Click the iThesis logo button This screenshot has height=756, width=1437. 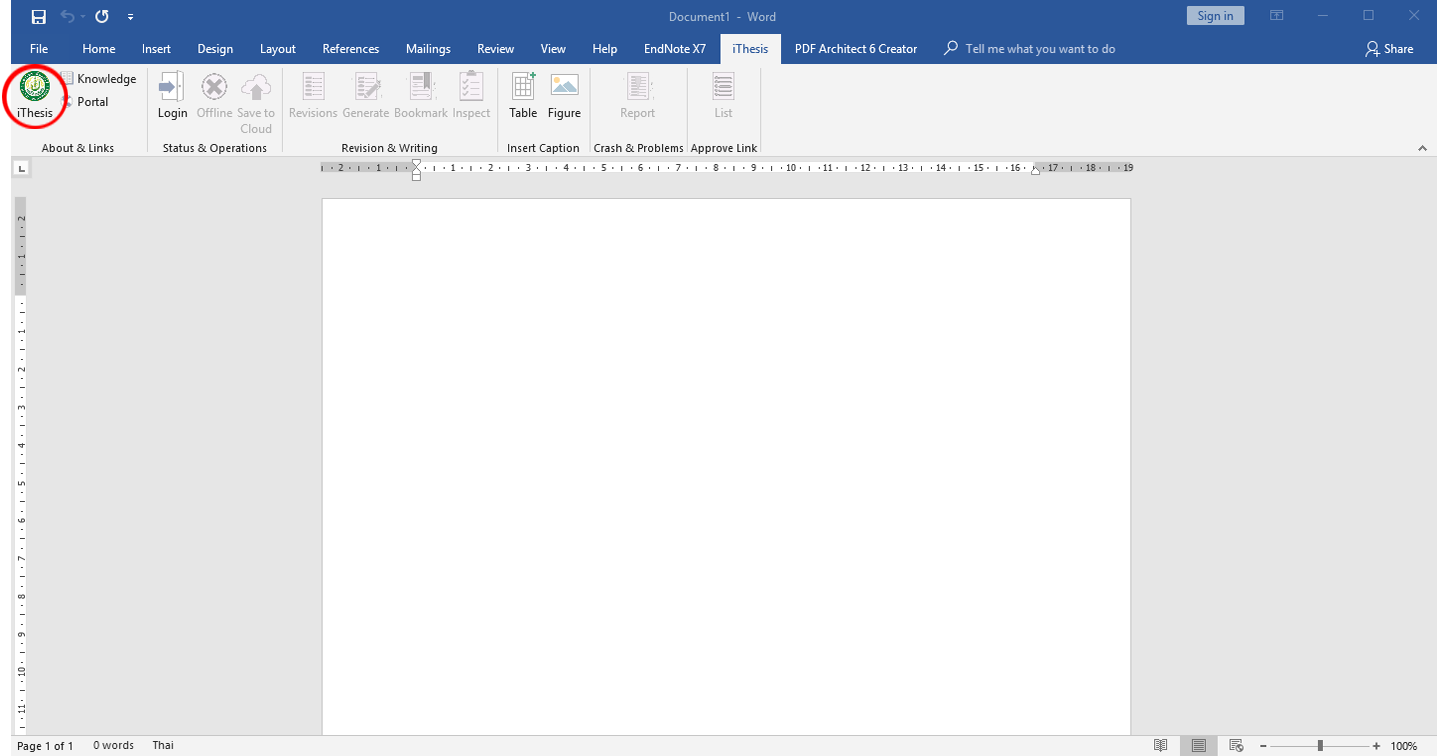click(35, 95)
